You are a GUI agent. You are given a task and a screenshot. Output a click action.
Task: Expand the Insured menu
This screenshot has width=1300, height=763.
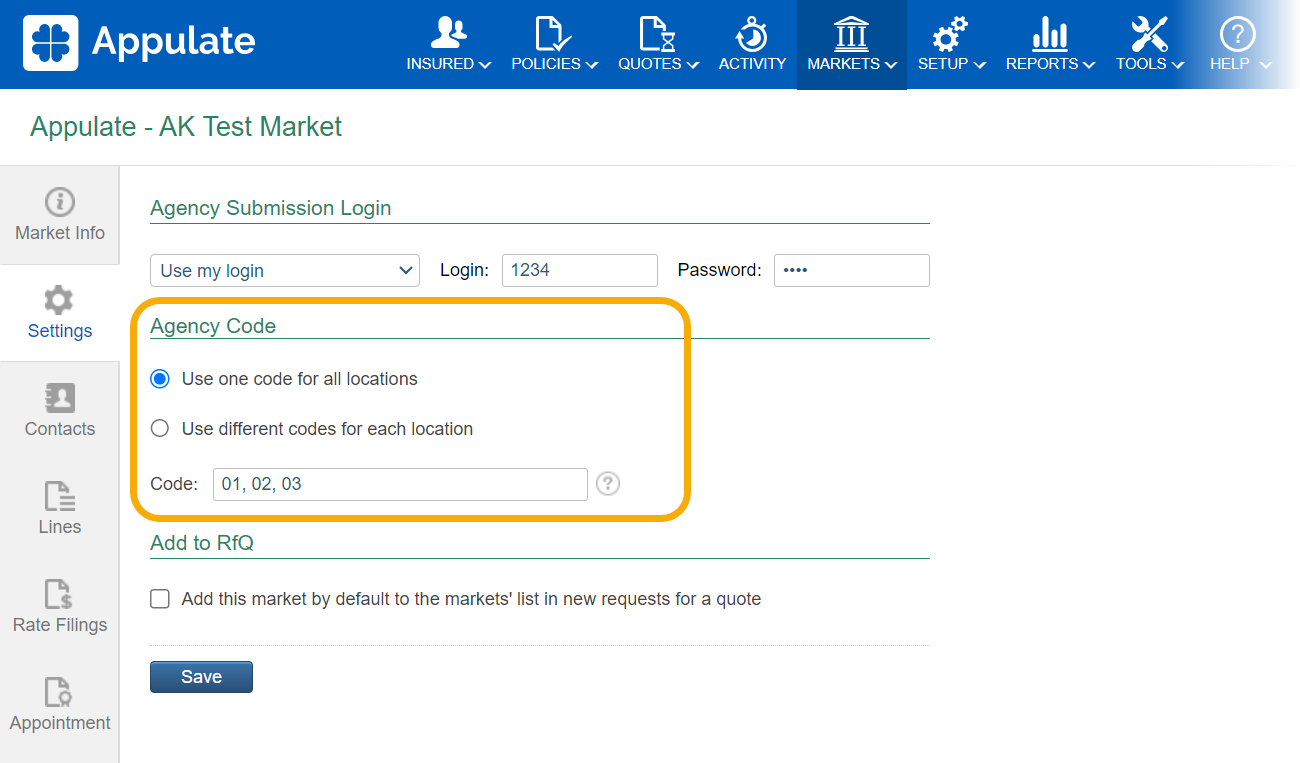pyautogui.click(x=448, y=44)
